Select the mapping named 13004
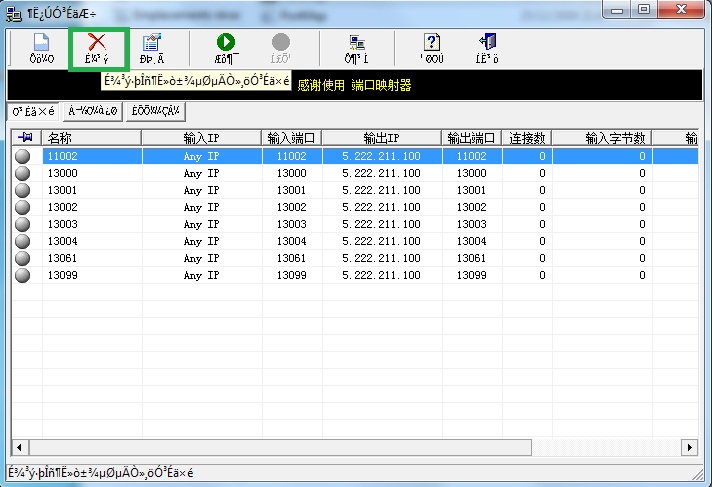Screen dimensions: 712x487 coord(62,241)
